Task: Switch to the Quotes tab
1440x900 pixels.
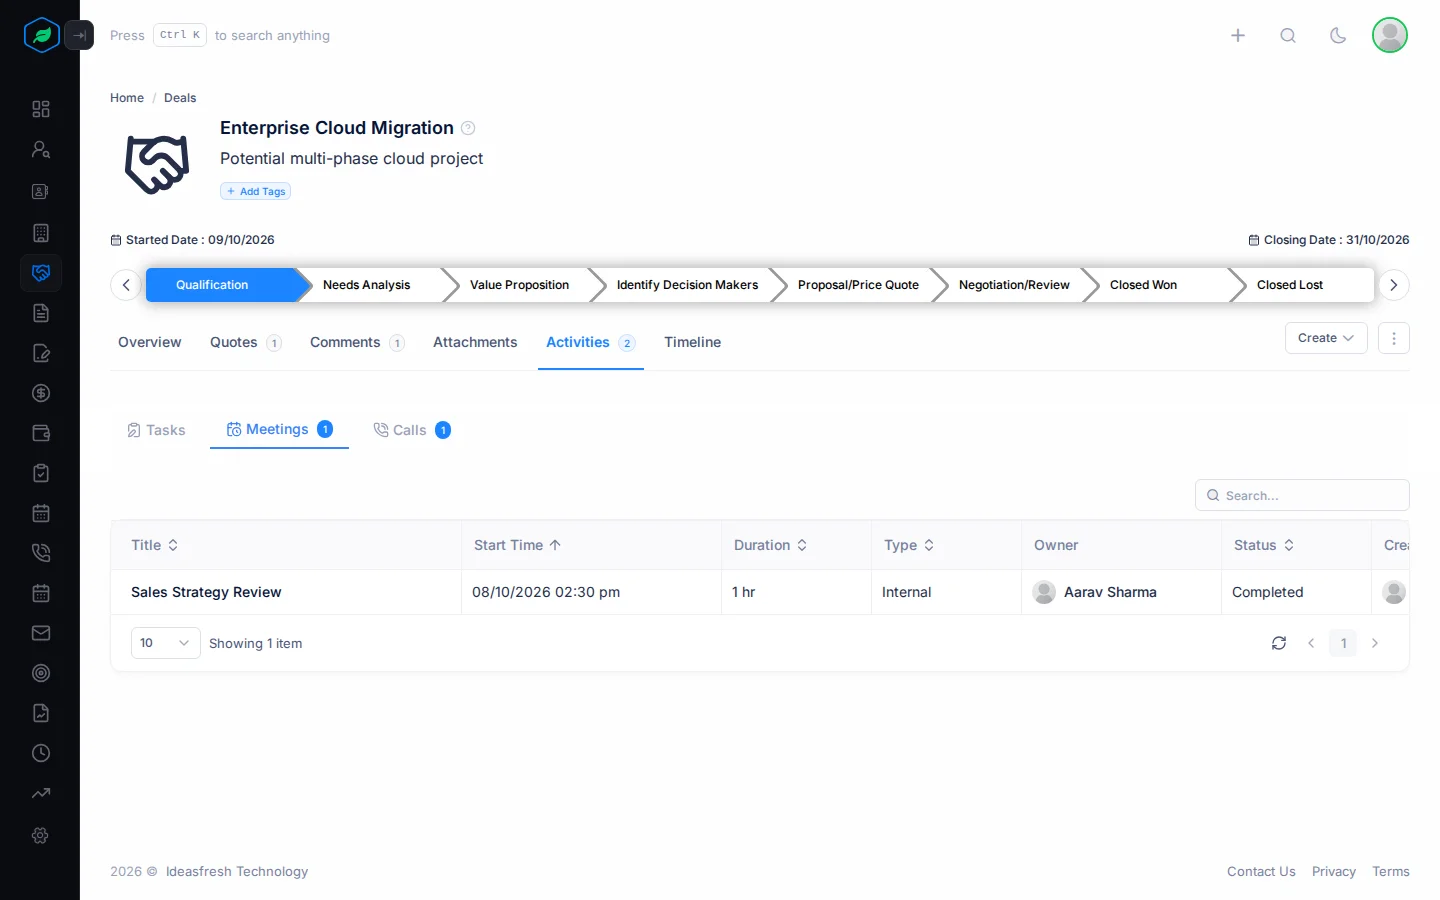Action: pyautogui.click(x=245, y=342)
